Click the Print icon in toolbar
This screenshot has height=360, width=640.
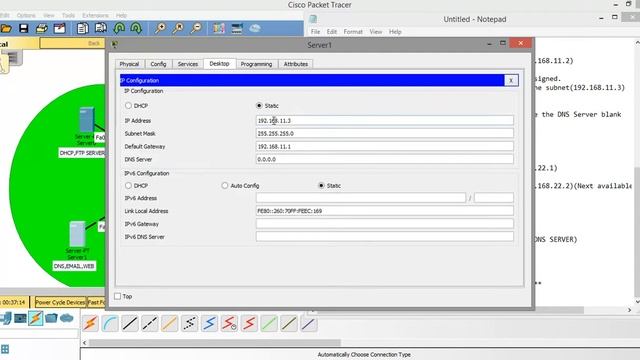[x=42, y=28]
